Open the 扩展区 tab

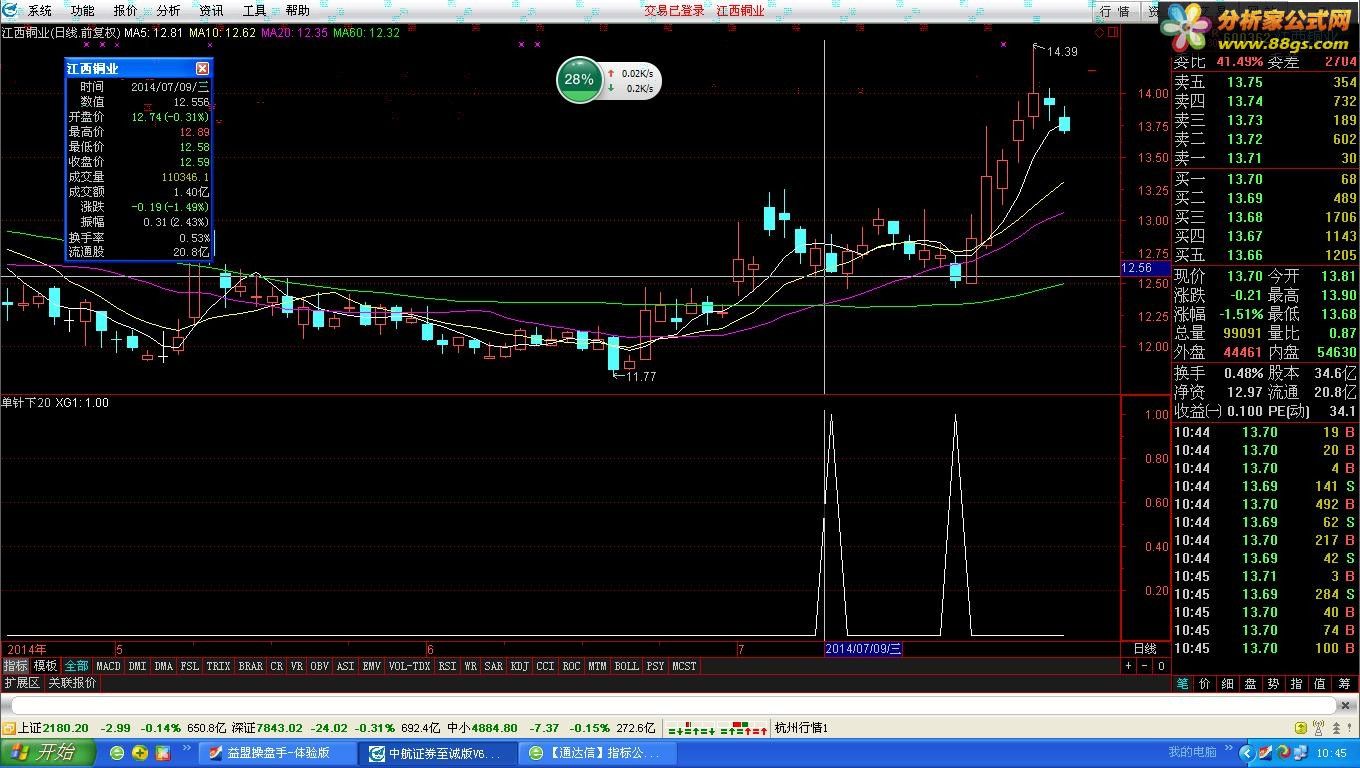pos(21,683)
